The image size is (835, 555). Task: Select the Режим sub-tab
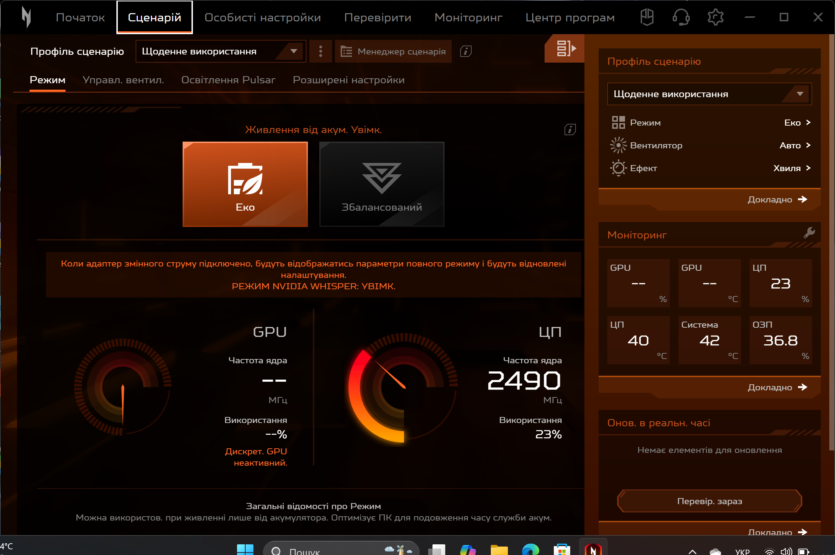pos(47,80)
